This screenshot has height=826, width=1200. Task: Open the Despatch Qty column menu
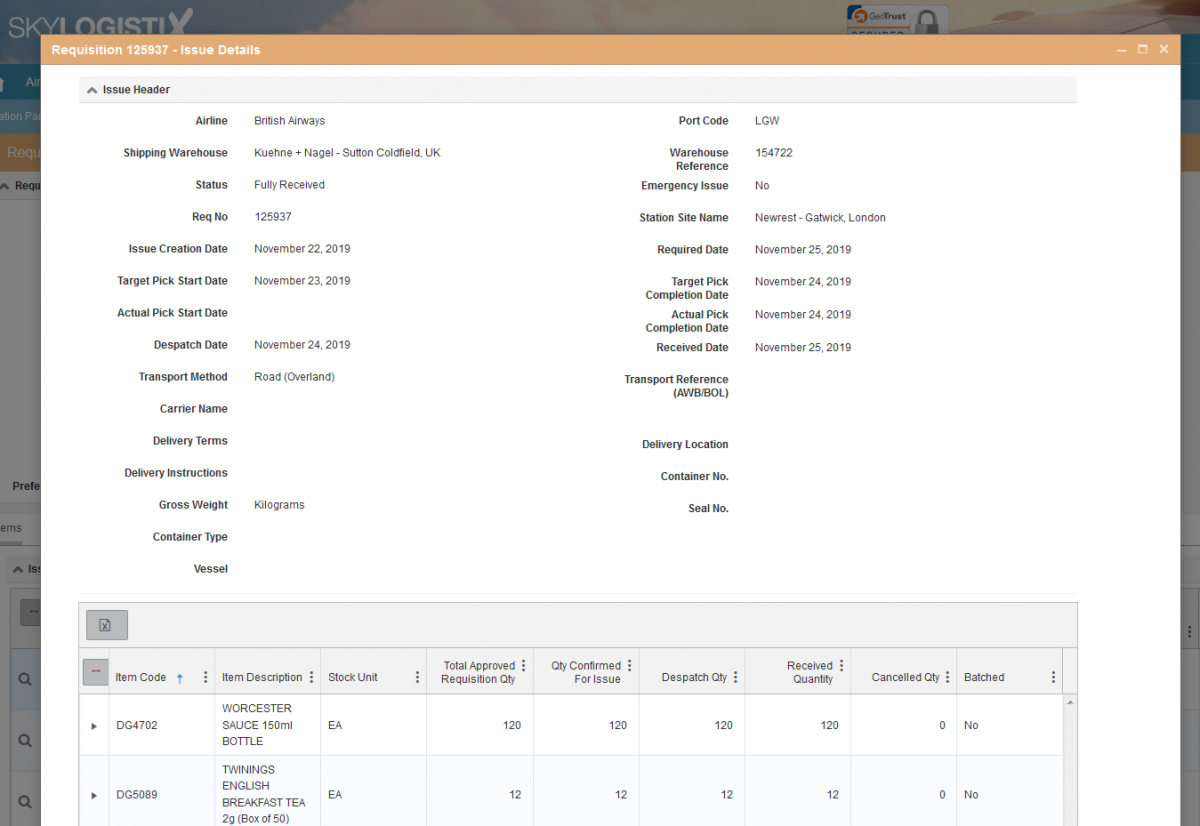tap(737, 676)
